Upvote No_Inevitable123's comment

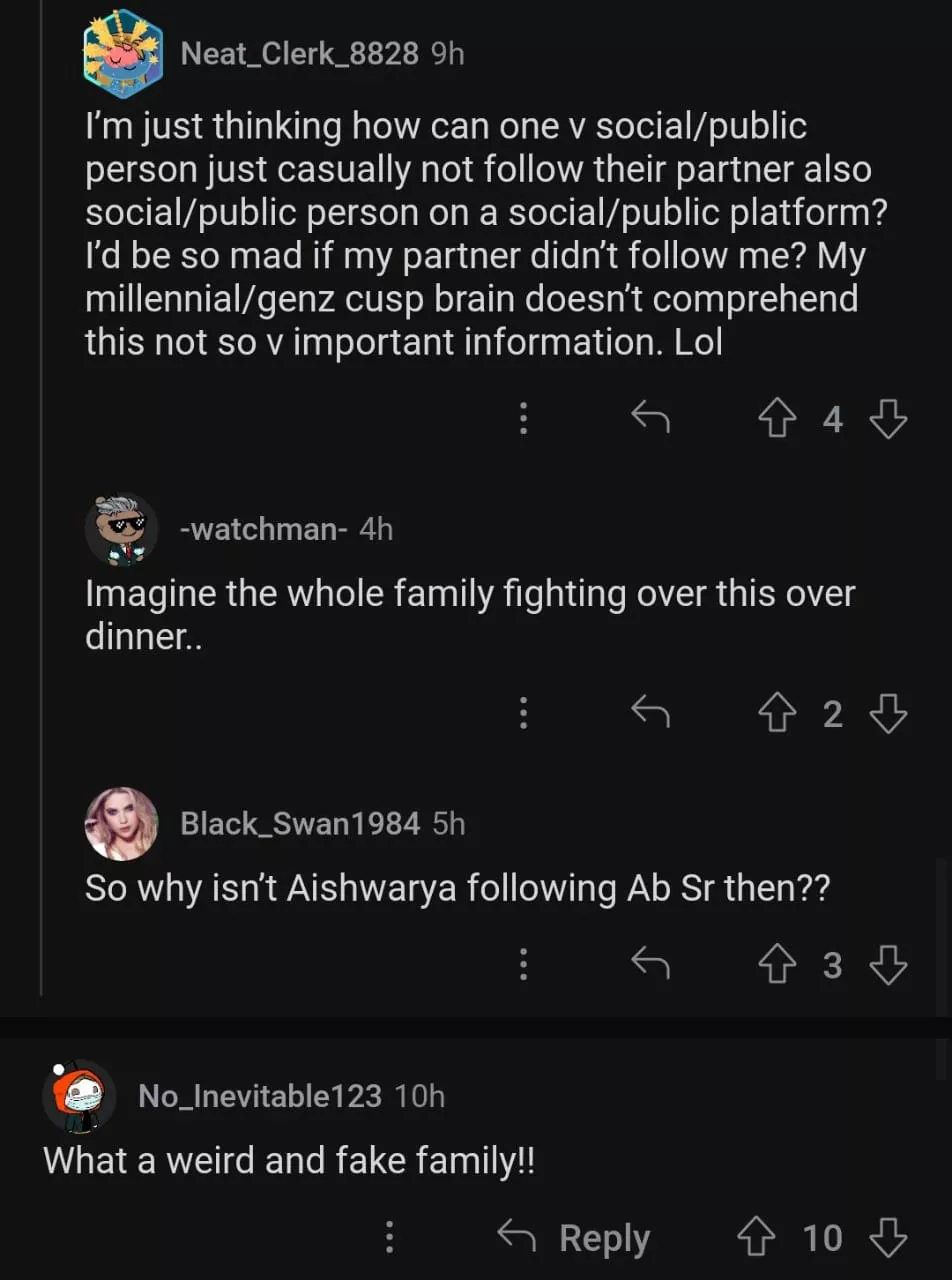[755, 1238]
